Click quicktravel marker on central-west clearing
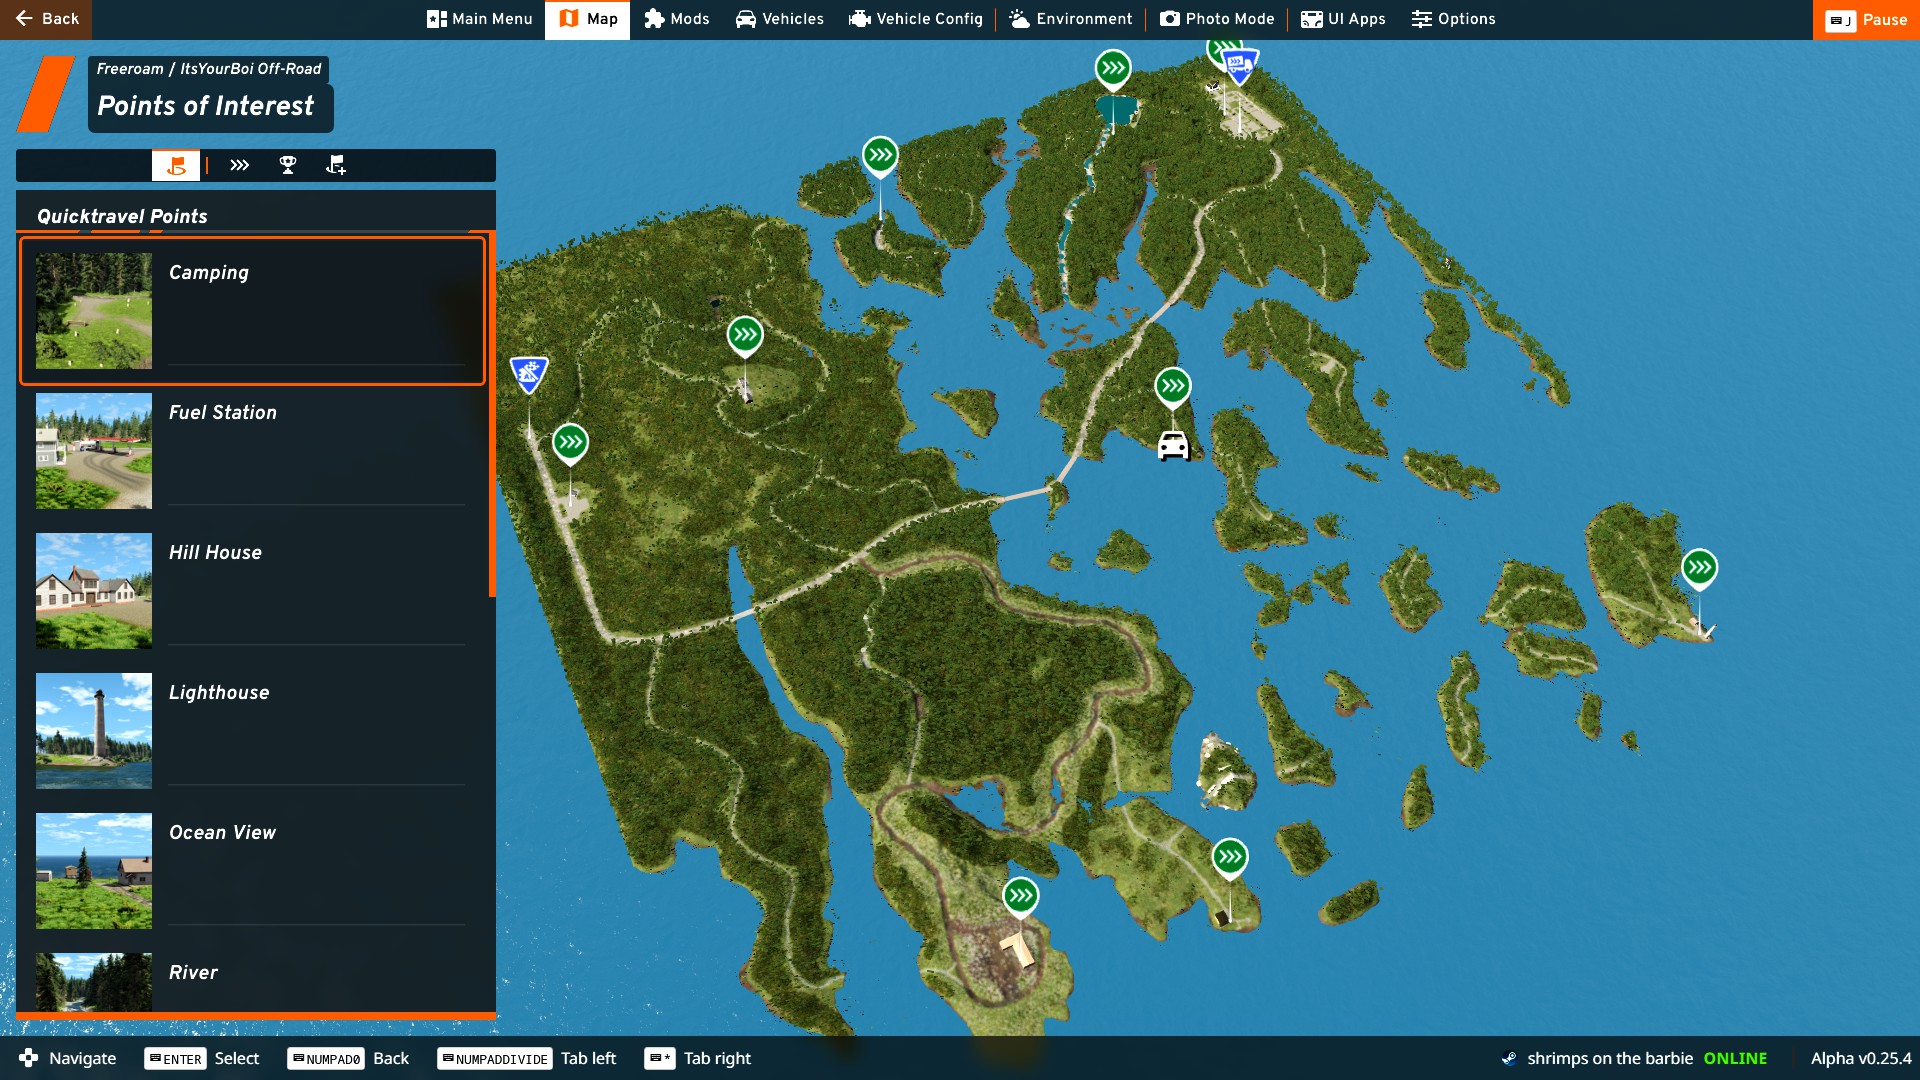The image size is (1920, 1080). (745, 336)
